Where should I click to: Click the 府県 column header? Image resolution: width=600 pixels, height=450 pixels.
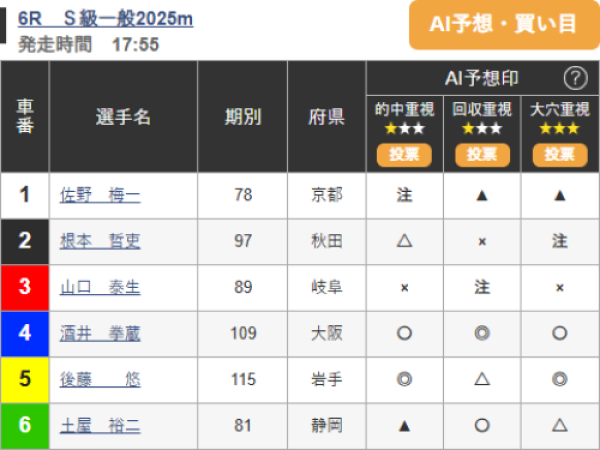pos(327,117)
